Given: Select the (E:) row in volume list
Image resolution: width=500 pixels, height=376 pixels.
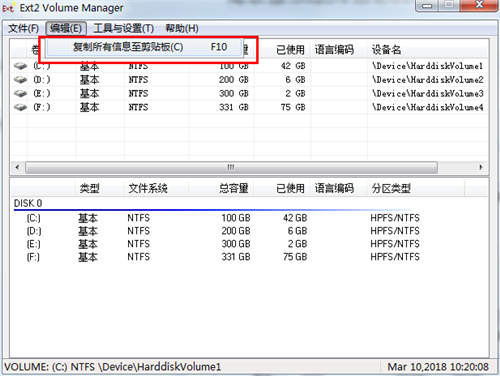Looking at the screenshot, I should pyautogui.click(x=249, y=94).
